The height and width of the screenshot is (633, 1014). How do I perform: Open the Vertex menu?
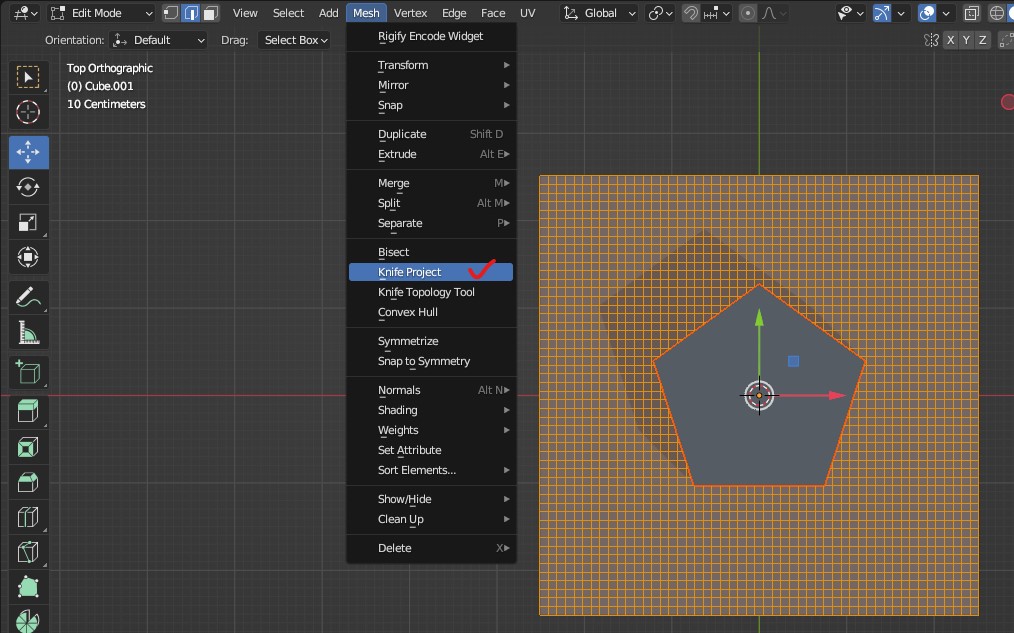(410, 13)
